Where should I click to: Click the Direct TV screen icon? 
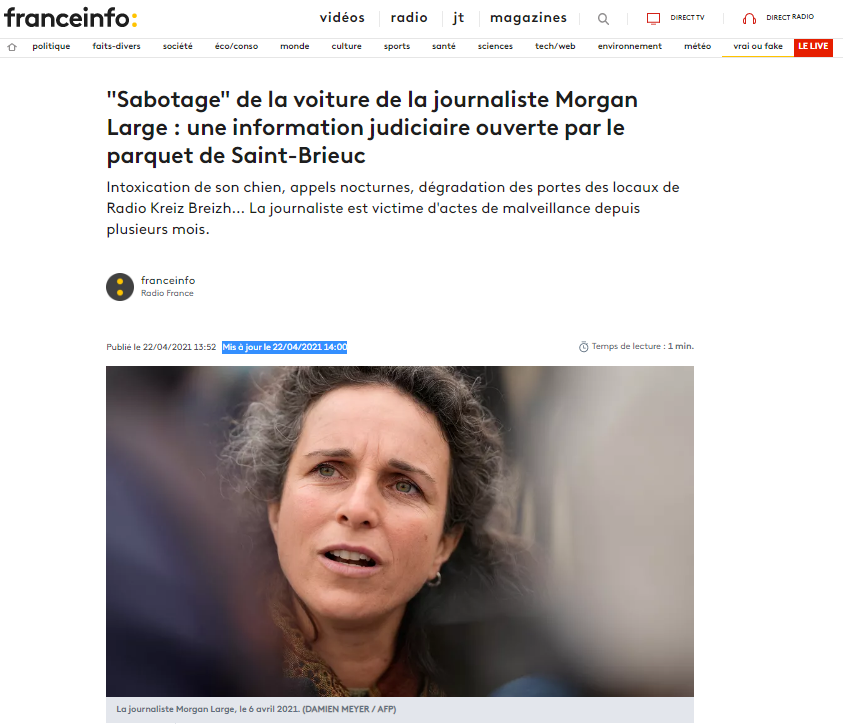[653, 19]
